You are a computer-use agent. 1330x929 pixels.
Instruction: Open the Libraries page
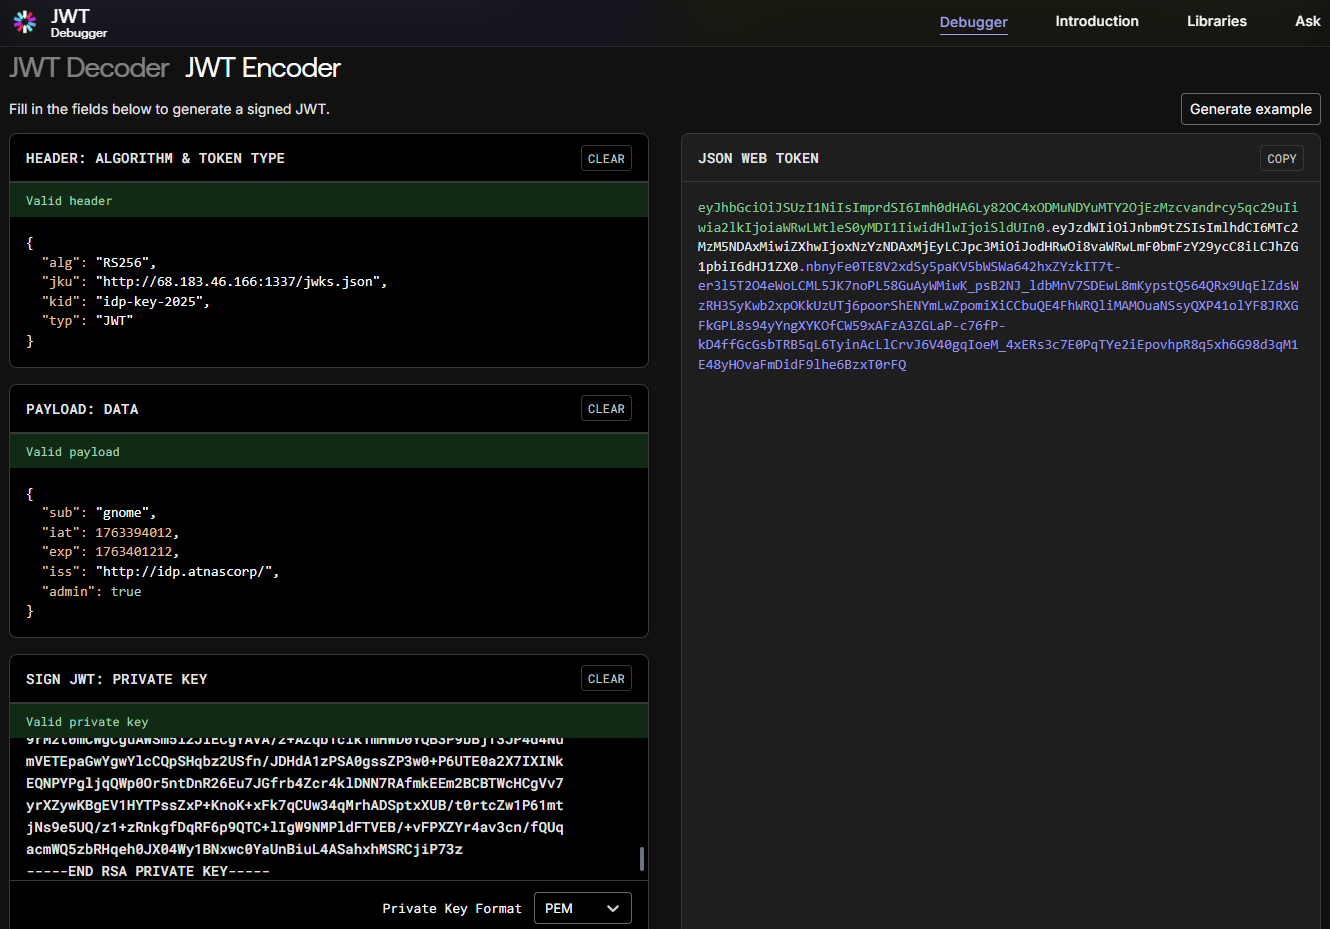pos(1216,21)
